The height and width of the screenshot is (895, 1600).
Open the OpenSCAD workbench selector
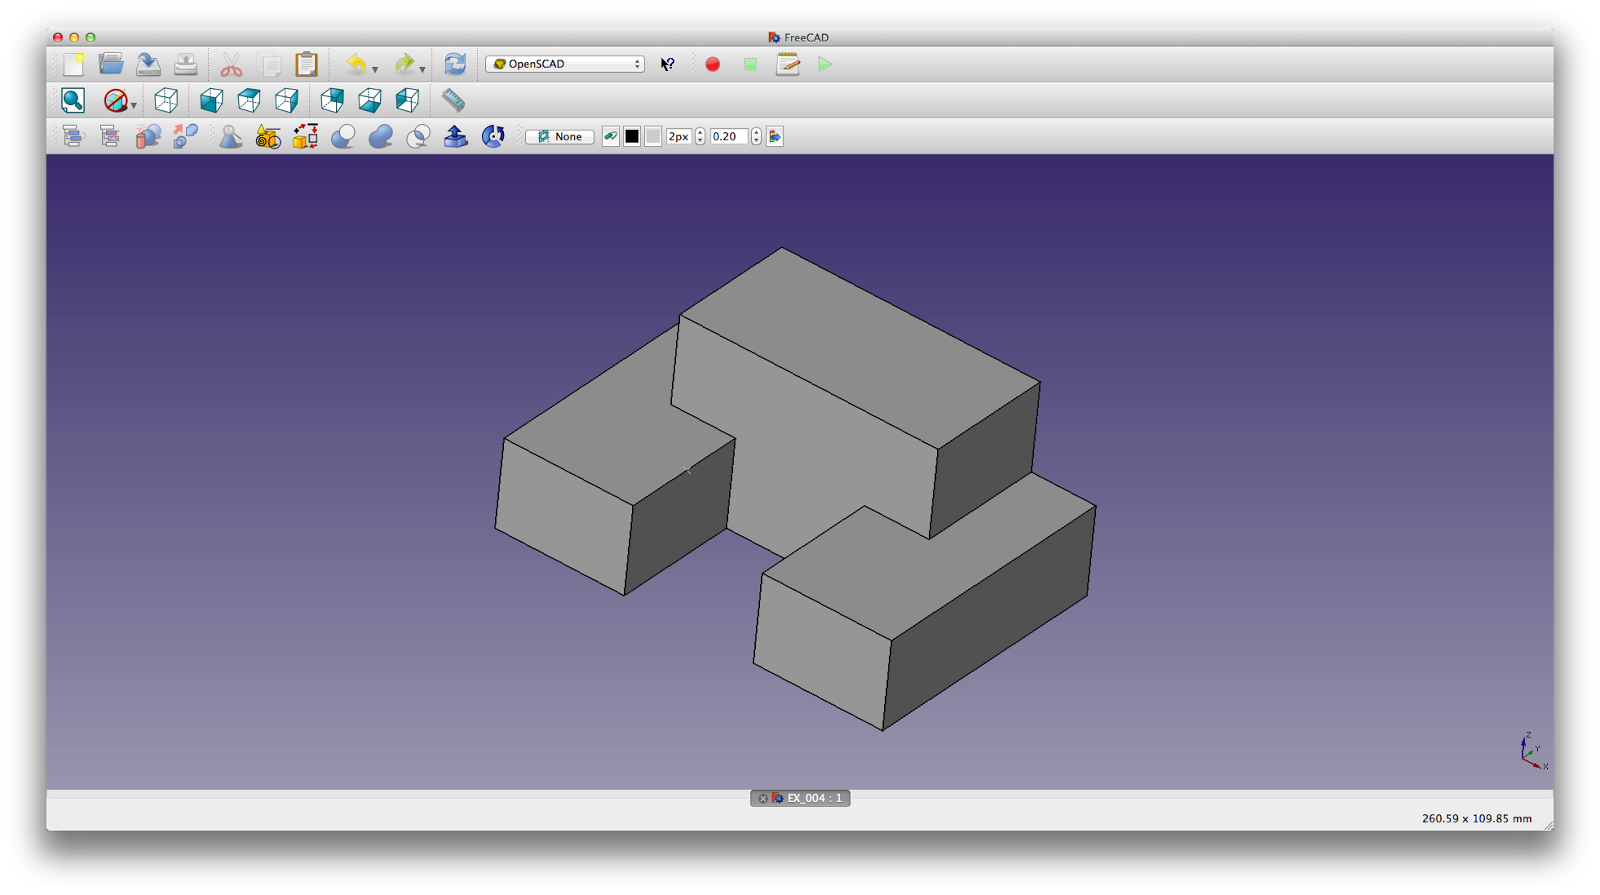pos(565,64)
